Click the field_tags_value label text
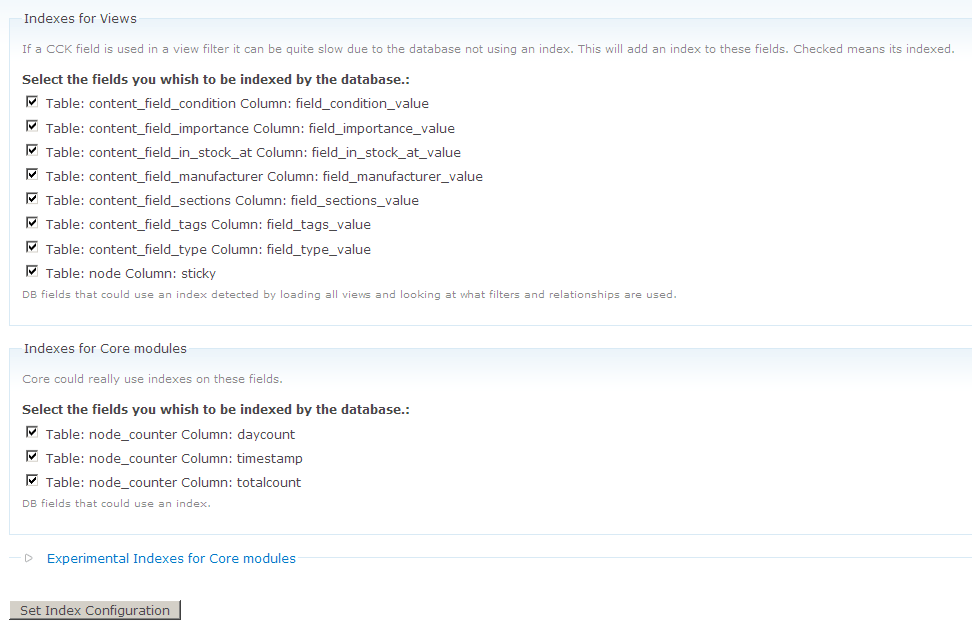This screenshot has width=972, height=633. coord(319,225)
